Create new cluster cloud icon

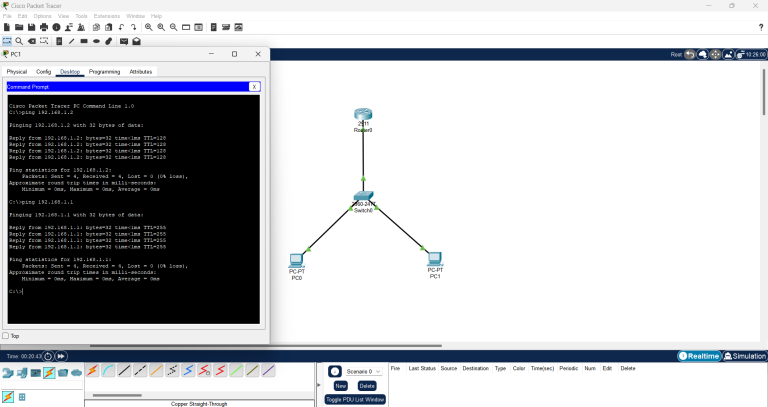702,54
